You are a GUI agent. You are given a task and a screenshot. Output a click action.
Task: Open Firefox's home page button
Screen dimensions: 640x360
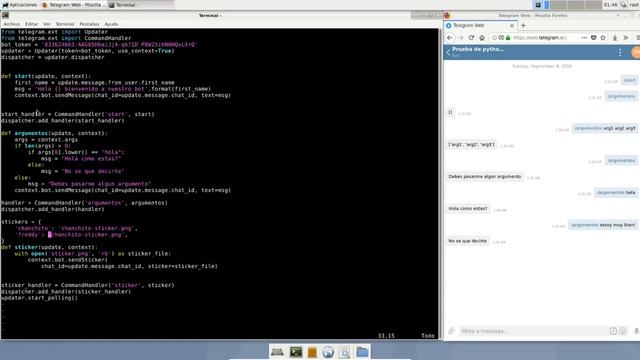482,38
